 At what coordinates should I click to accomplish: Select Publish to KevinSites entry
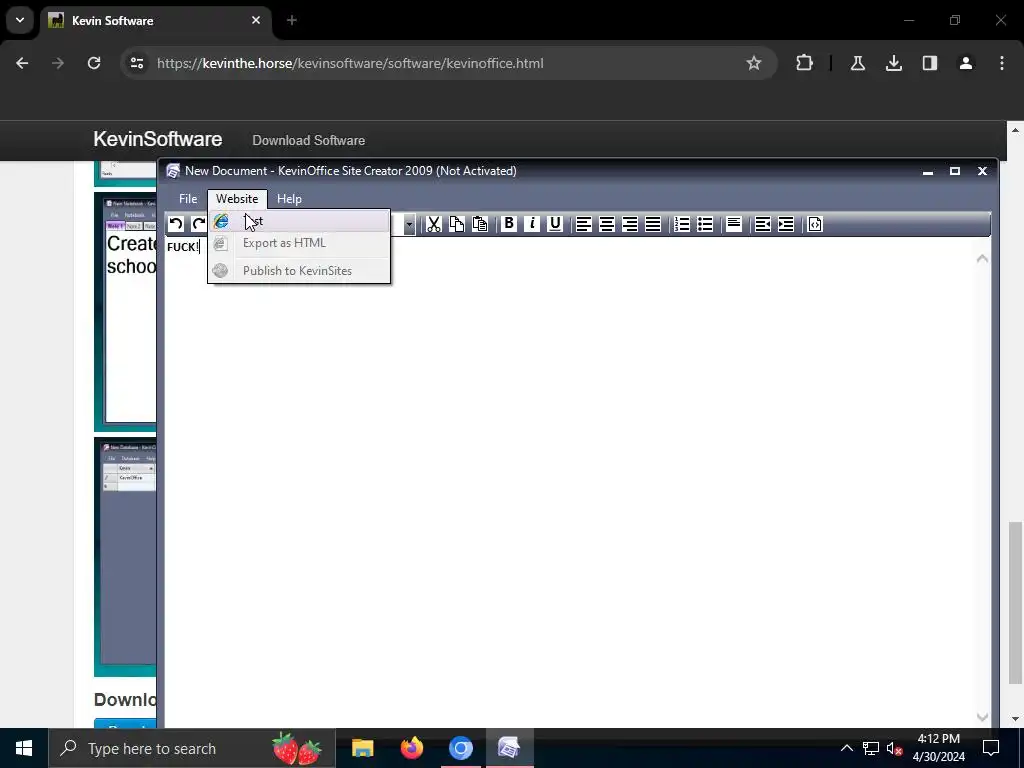click(x=299, y=270)
